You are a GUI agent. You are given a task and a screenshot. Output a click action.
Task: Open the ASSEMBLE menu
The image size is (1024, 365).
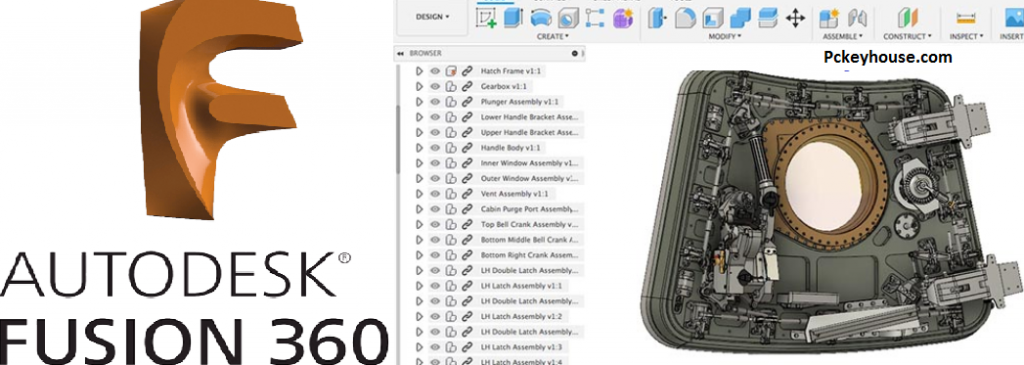842,37
